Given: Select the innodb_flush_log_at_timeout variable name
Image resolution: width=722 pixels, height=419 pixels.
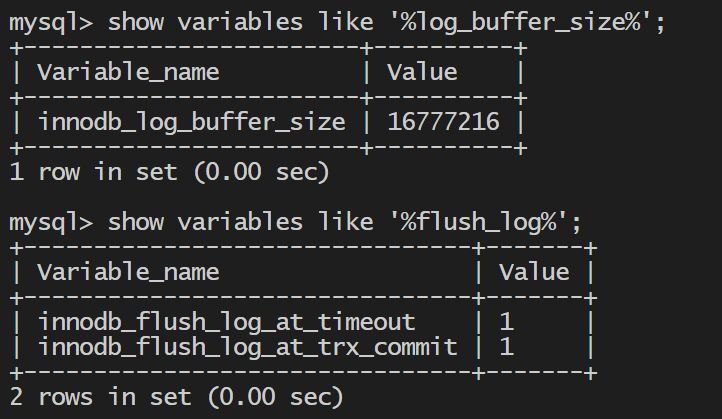Looking at the screenshot, I should pos(226,322).
